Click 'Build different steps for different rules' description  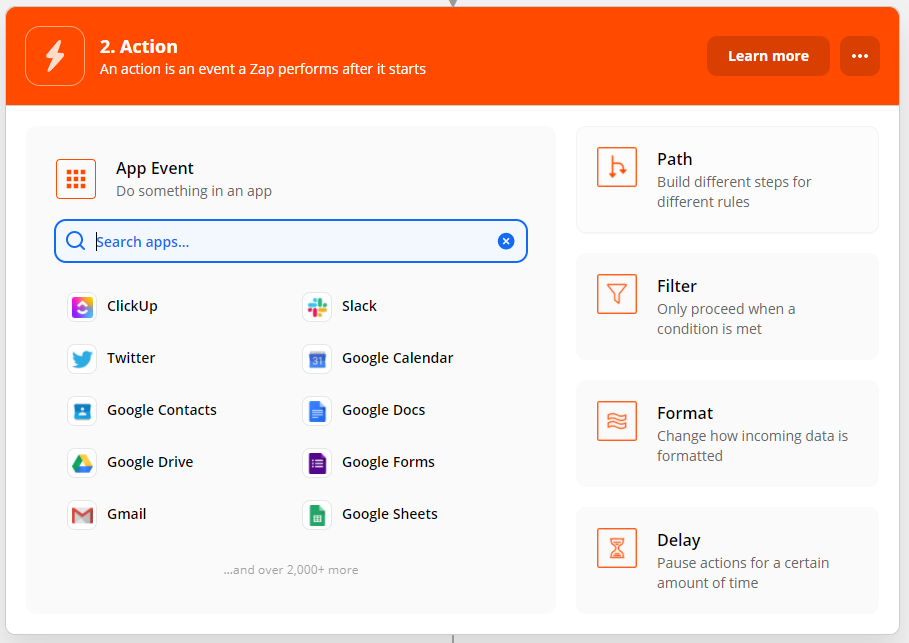pos(734,192)
